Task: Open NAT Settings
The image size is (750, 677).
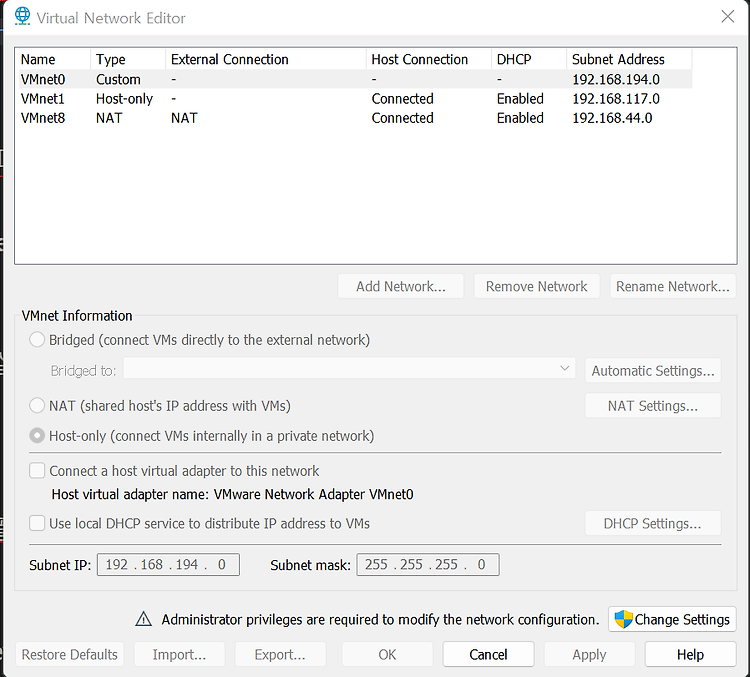Action: click(653, 406)
